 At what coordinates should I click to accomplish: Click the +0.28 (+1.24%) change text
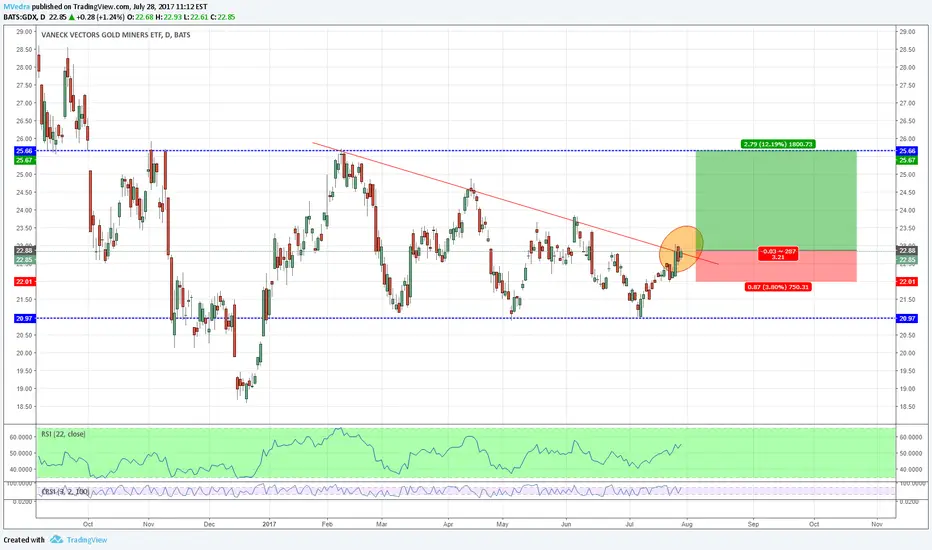point(100,17)
